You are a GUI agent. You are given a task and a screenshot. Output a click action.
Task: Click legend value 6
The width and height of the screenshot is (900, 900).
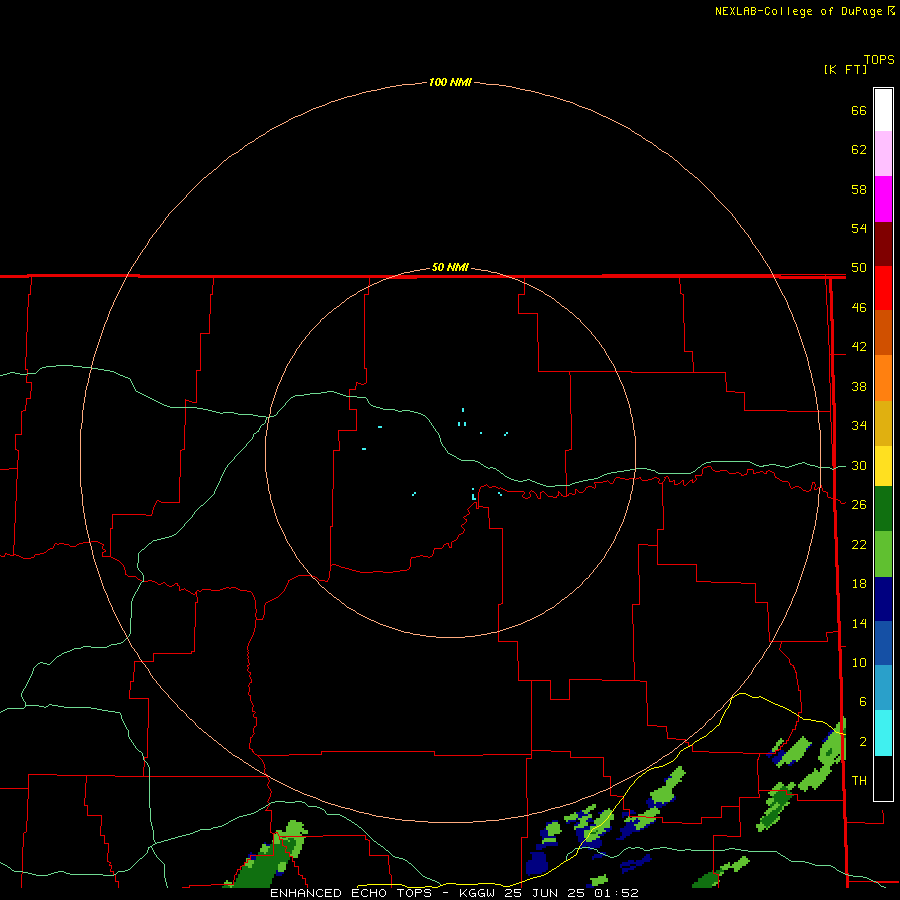tap(862, 702)
